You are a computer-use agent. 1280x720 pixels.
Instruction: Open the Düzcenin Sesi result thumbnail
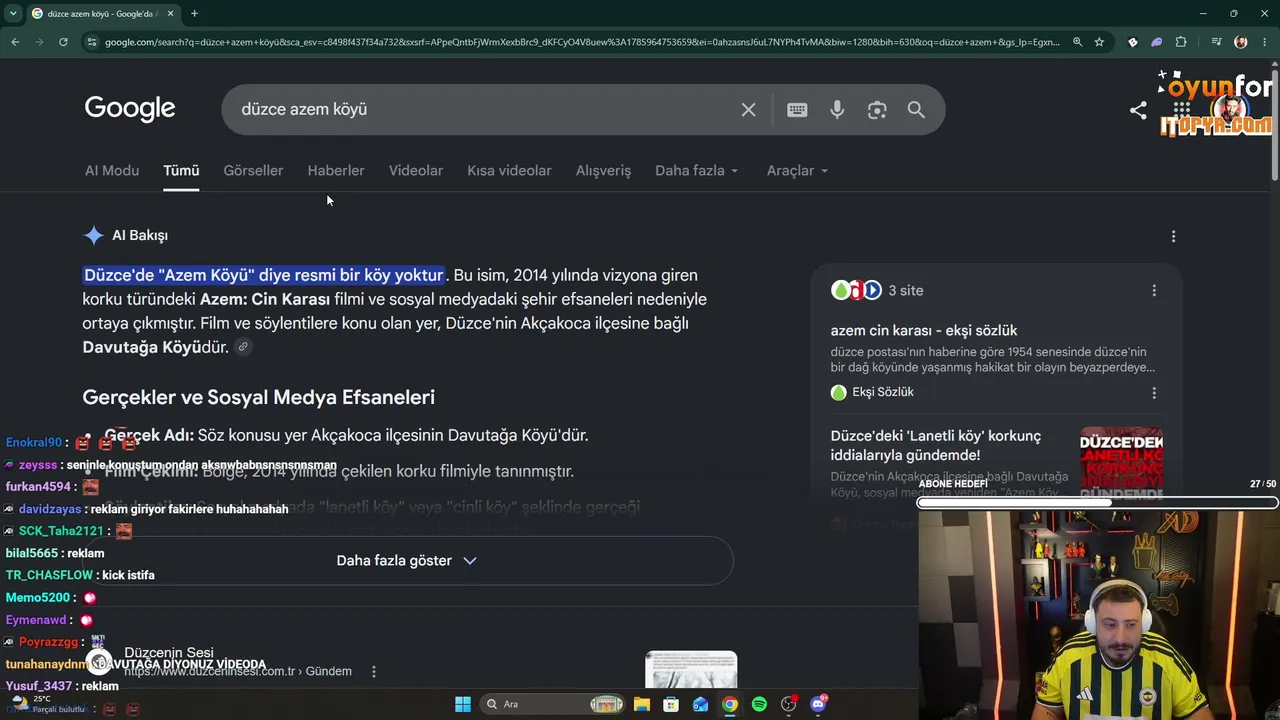pos(691,670)
